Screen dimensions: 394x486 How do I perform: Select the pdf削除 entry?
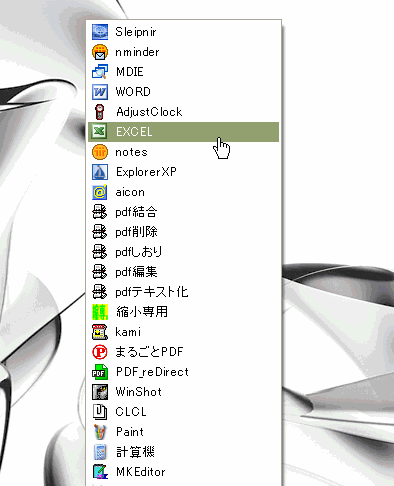pos(183,232)
